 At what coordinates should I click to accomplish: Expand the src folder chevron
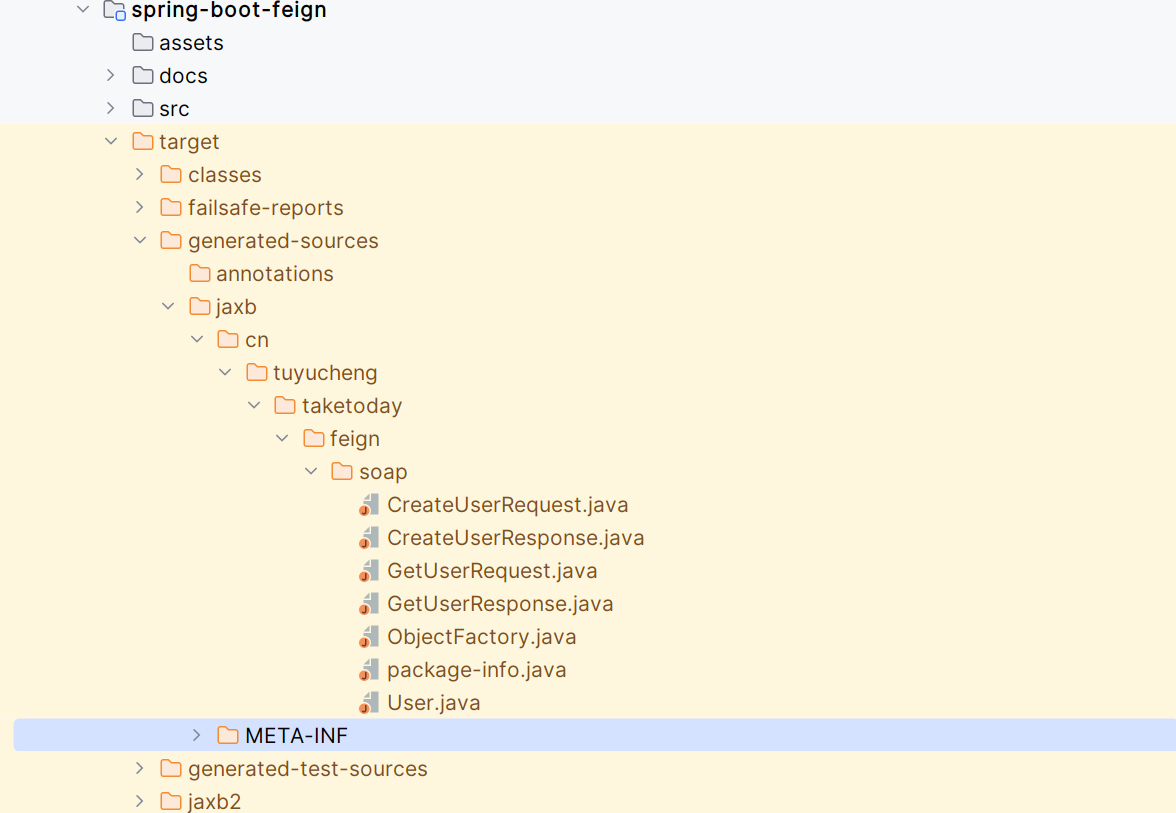[111, 109]
